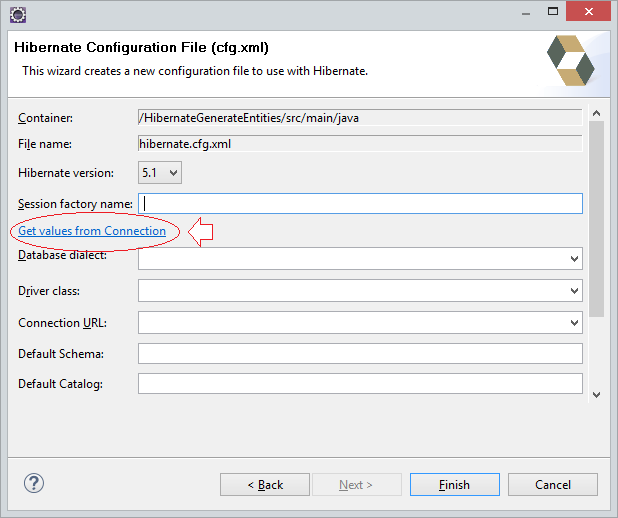Click the scrollbar down arrow
The width and height of the screenshot is (618, 518).
click(596, 395)
